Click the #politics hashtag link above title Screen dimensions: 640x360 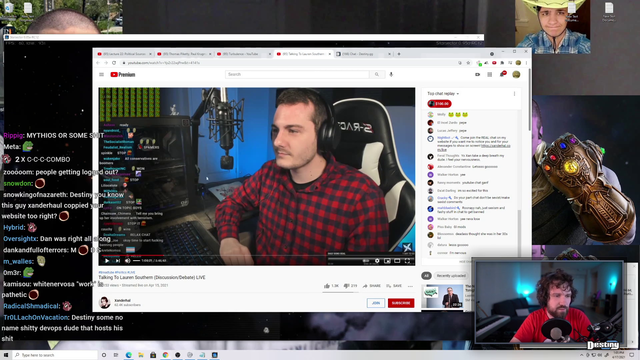120,272
